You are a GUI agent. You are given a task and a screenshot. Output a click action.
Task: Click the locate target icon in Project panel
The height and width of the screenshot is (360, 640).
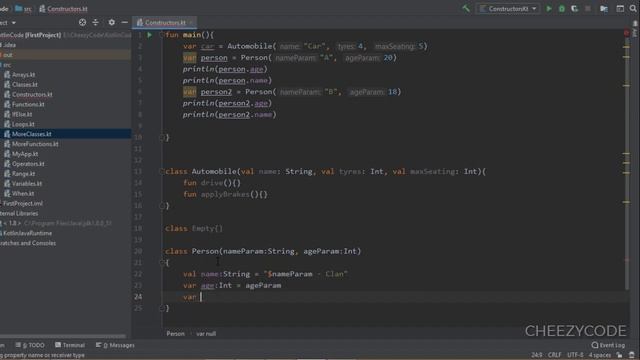pos(82,22)
